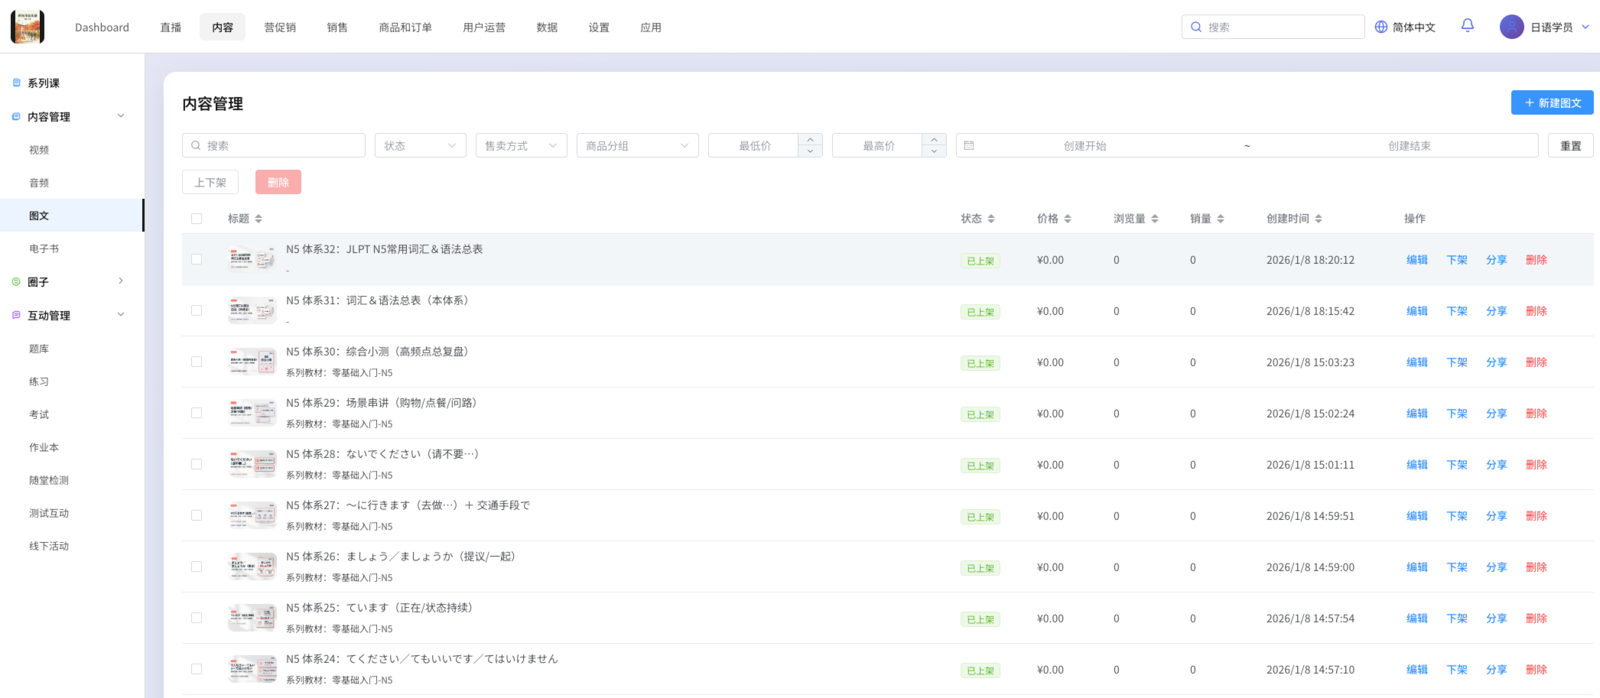This screenshot has width=1600, height=698.
Task: Open the 数据 top menu
Action: tap(547, 27)
